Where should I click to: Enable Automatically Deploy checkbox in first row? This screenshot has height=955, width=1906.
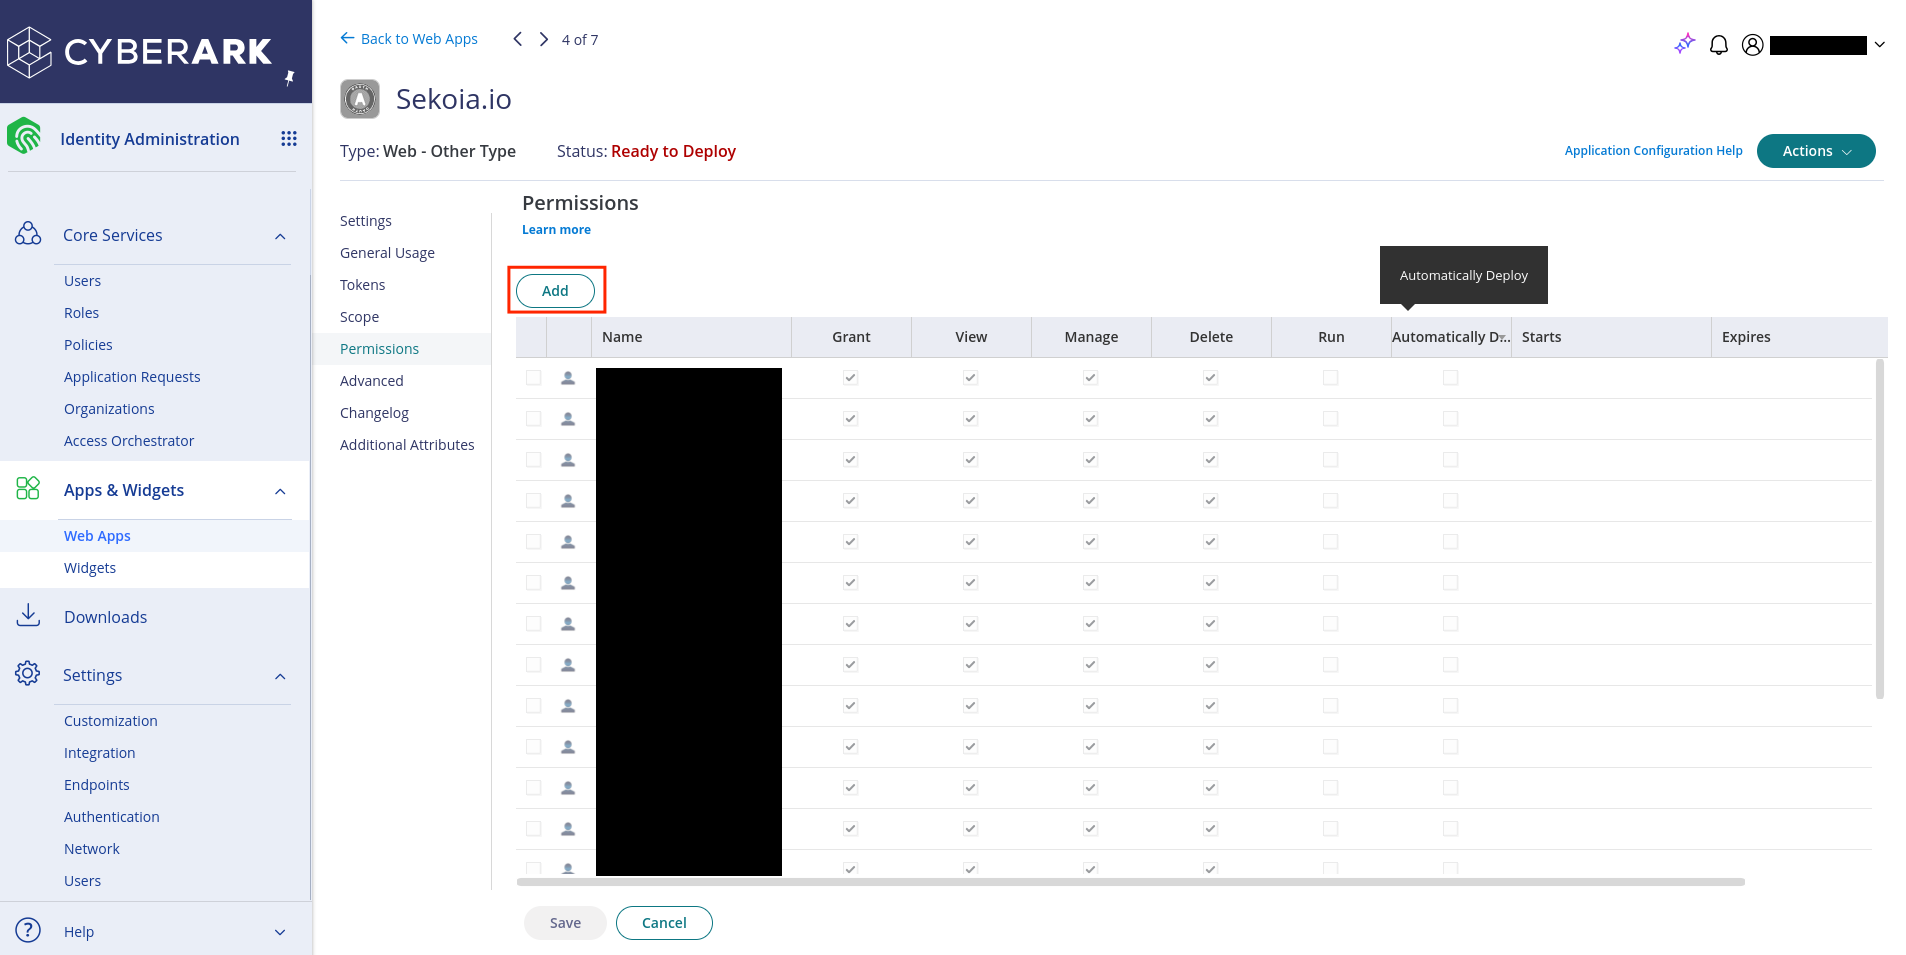(x=1450, y=378)
